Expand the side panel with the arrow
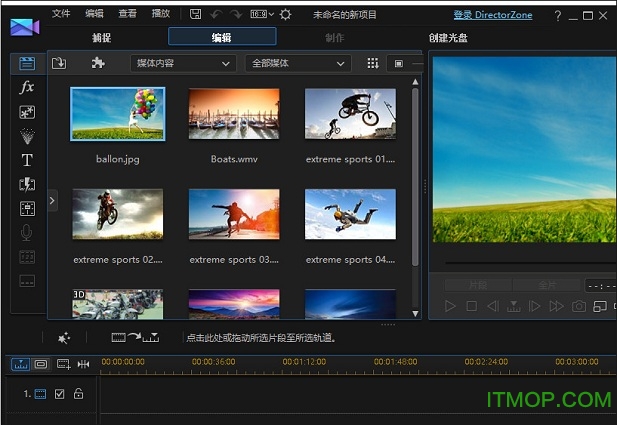The height and width of the screenshot is (425, 617). click(52, 201)
